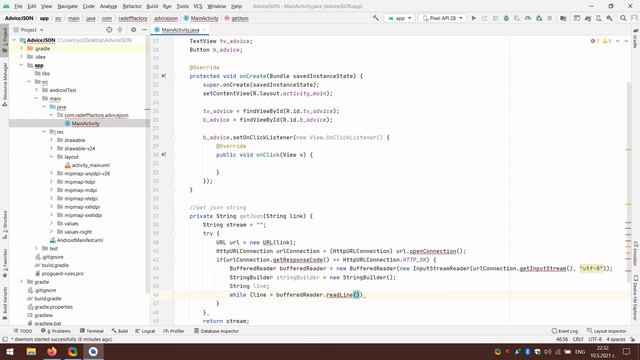
Task: Expand the .gradle folder
Action: pyautogui.click(x=22, y=48)
